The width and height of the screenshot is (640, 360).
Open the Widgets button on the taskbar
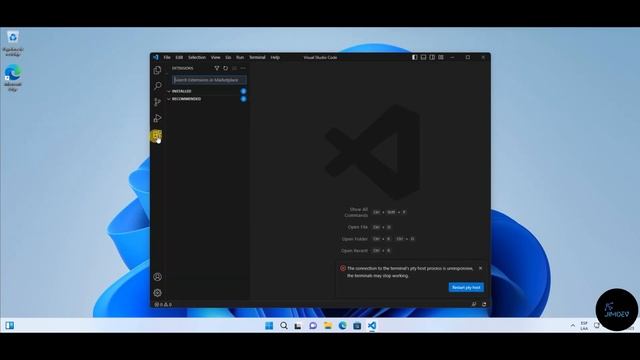tap(10, 325)
